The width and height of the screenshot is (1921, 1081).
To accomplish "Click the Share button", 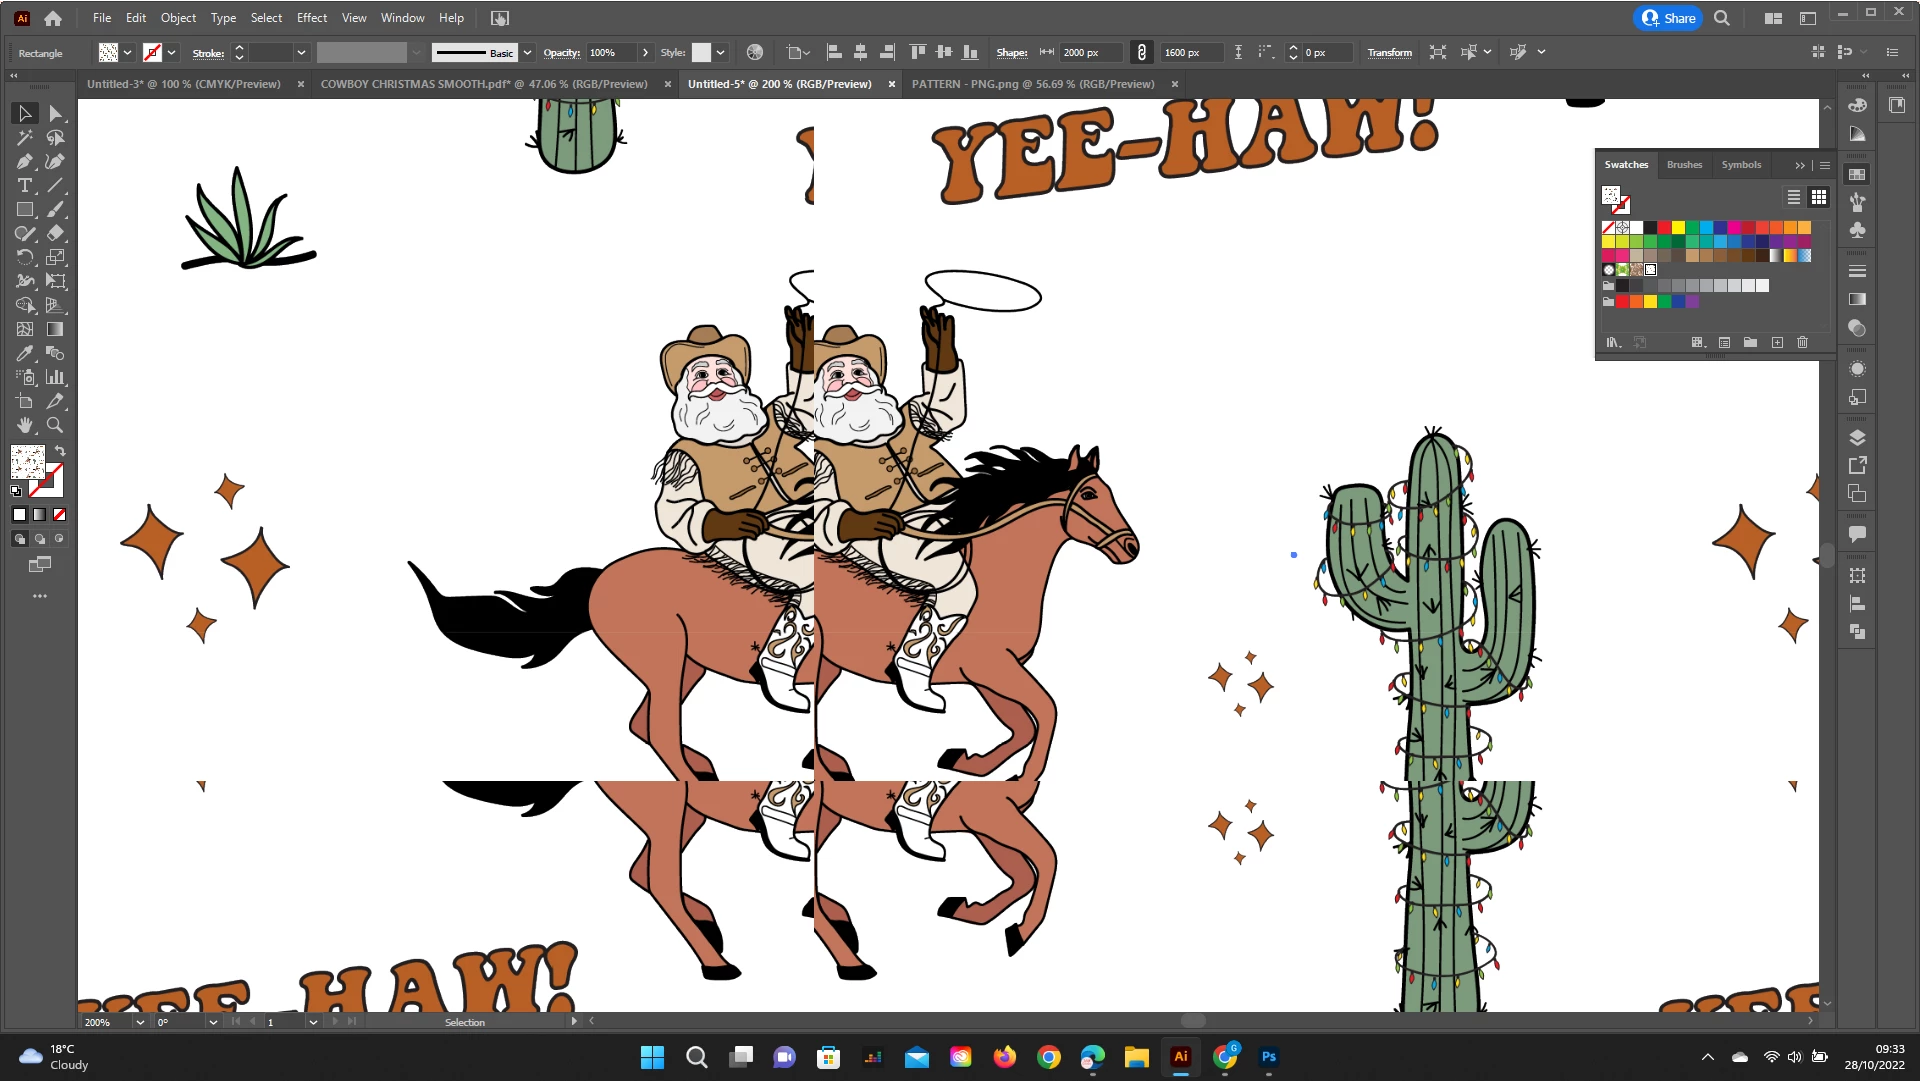I will click(1668, 18).
